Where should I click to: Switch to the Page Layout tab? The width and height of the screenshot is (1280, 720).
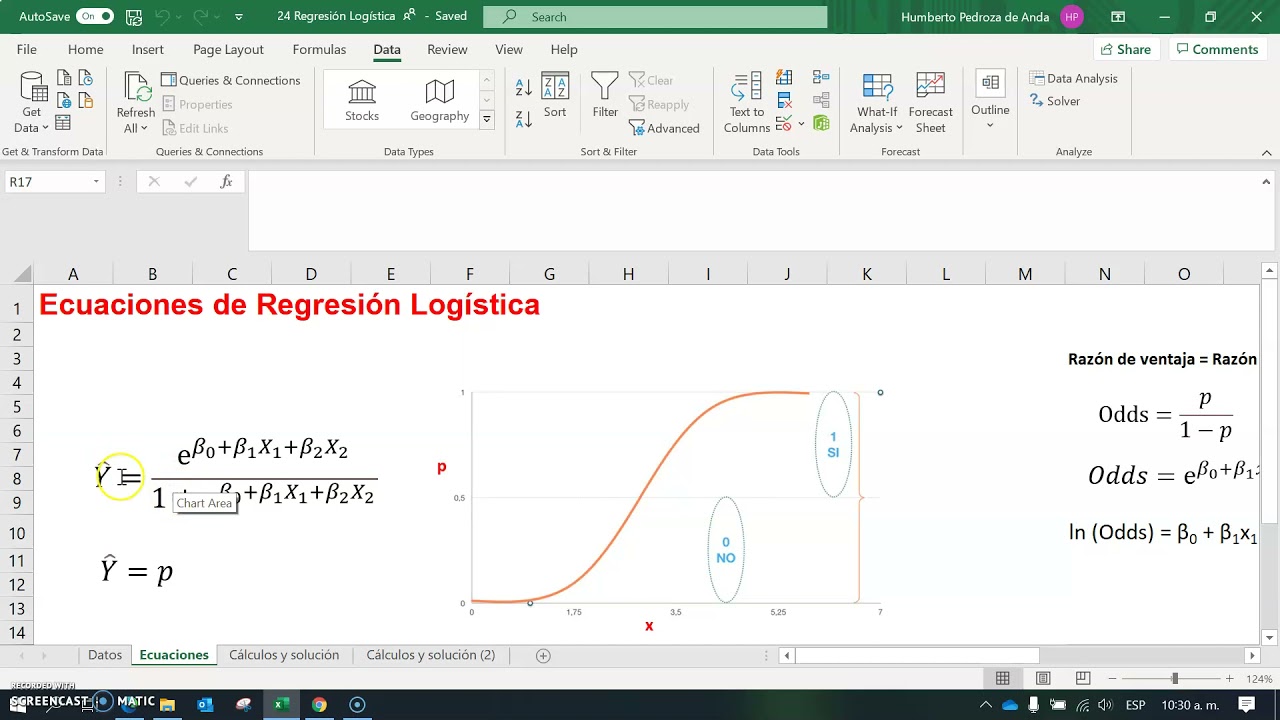point(228,49)
